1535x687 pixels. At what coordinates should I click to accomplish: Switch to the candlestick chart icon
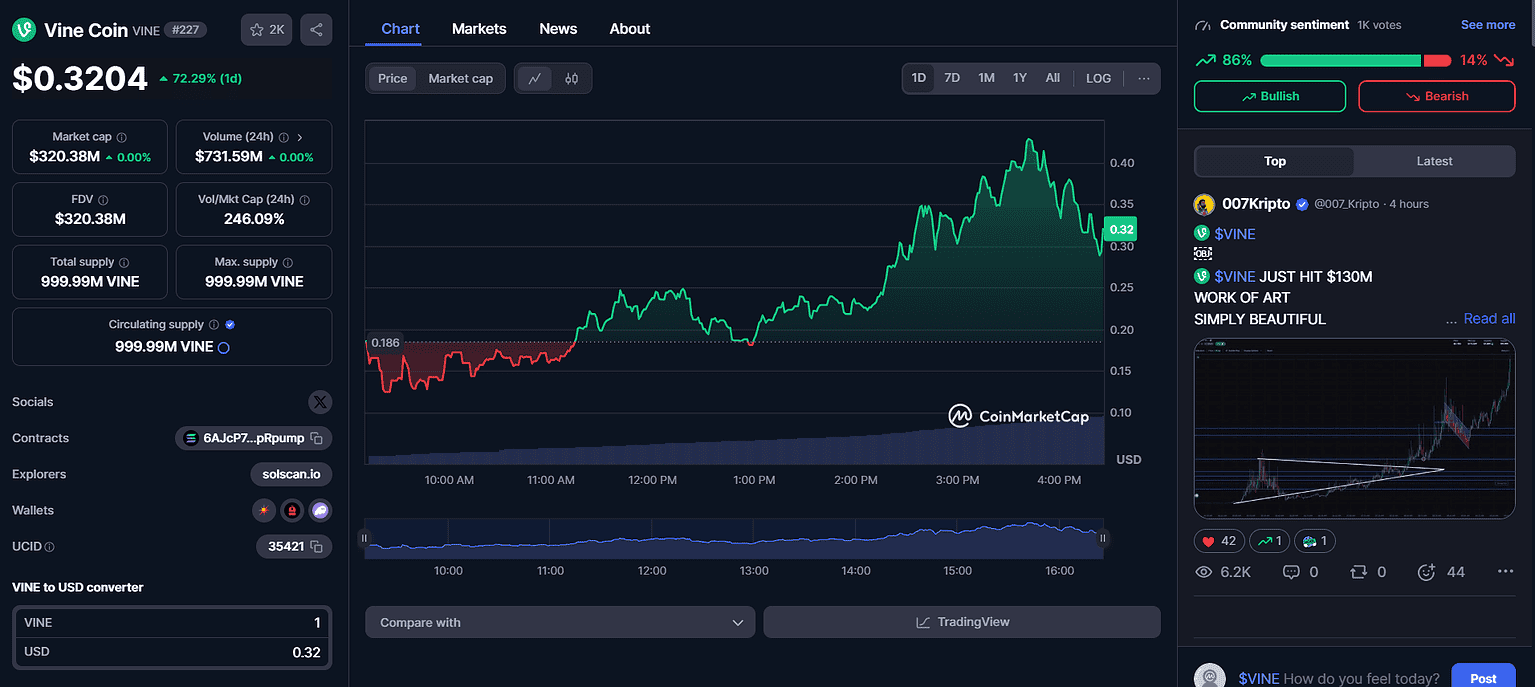pos(572,78)
